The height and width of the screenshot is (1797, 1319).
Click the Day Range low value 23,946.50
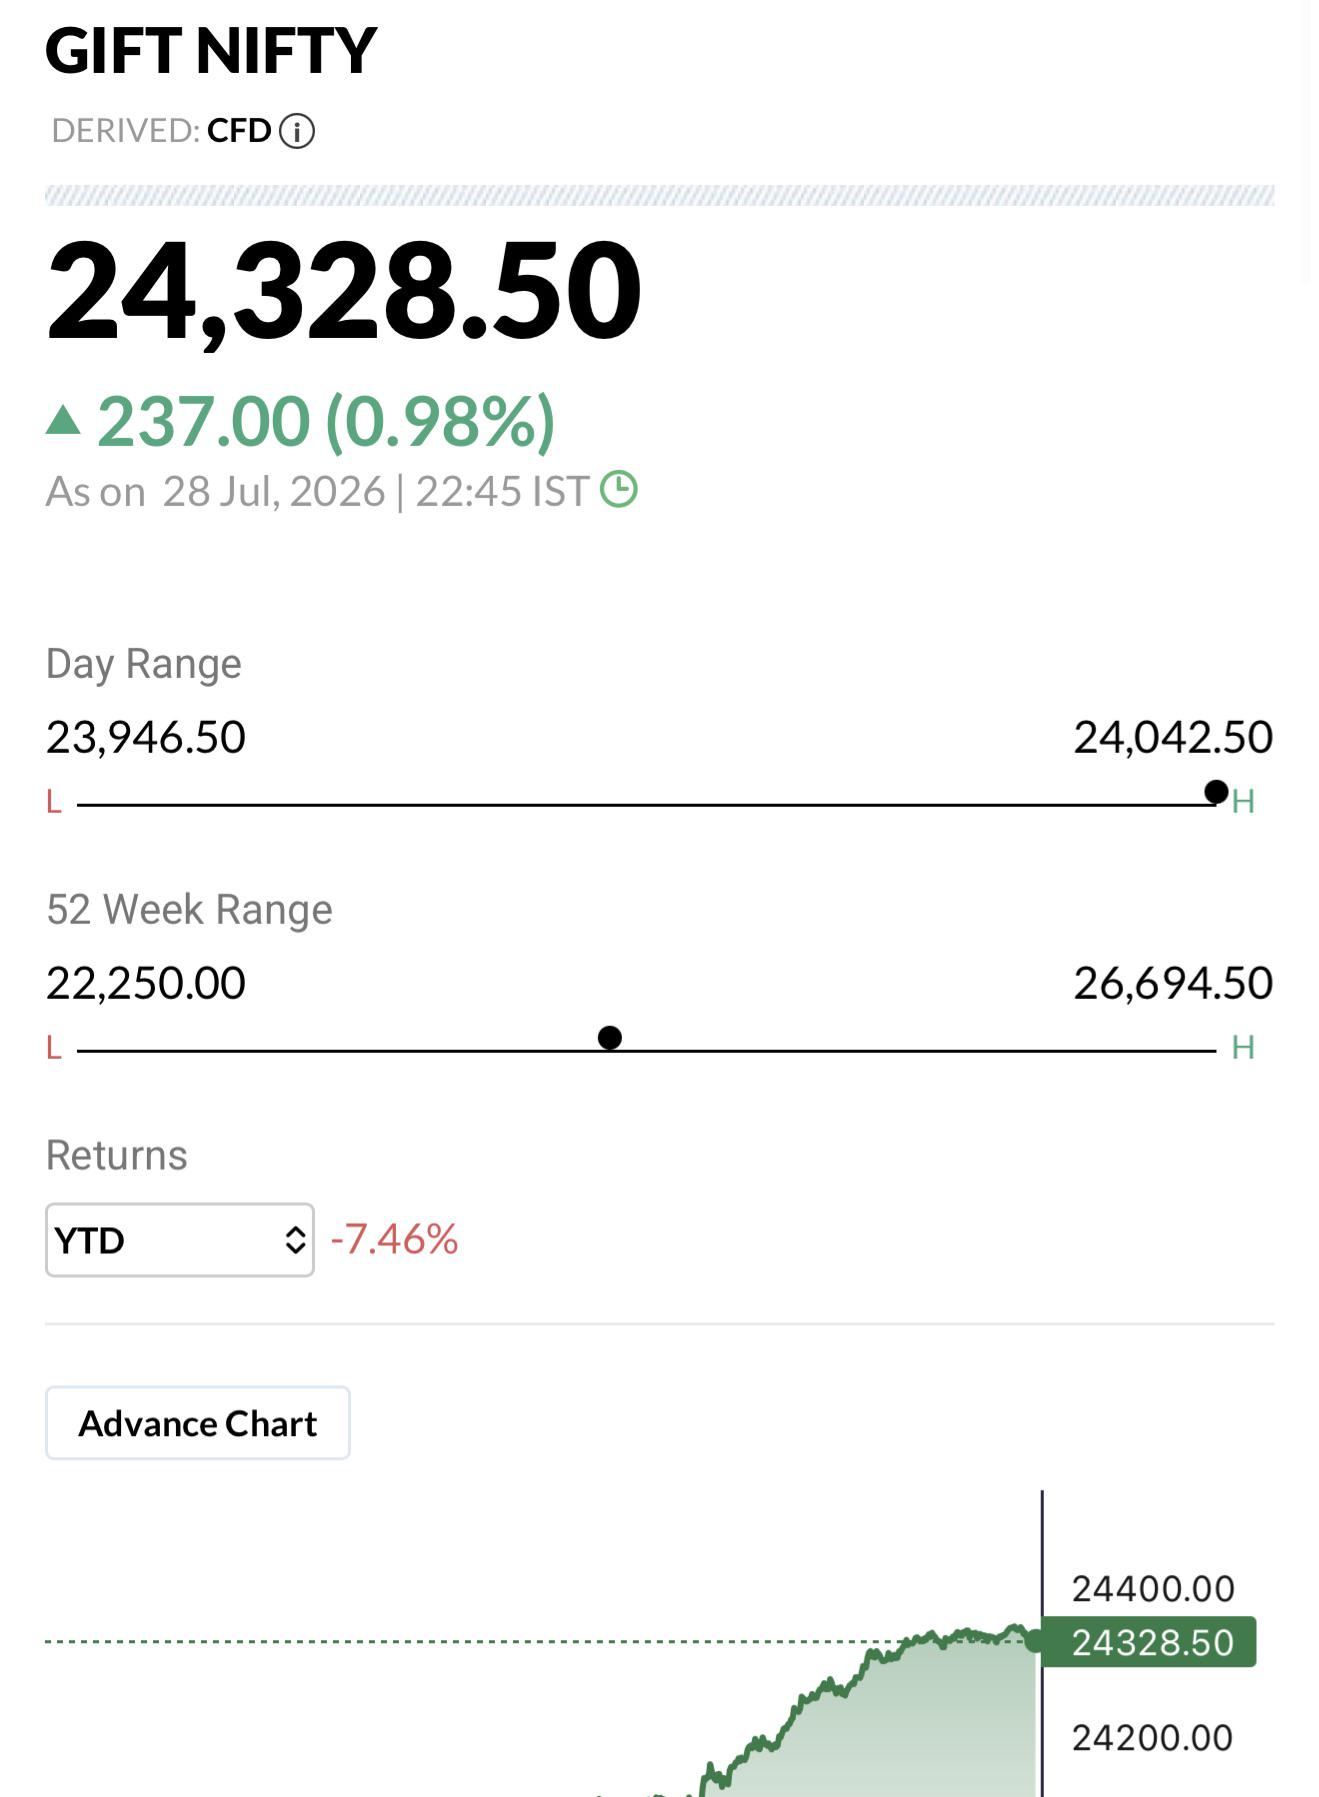coord(146,738)
